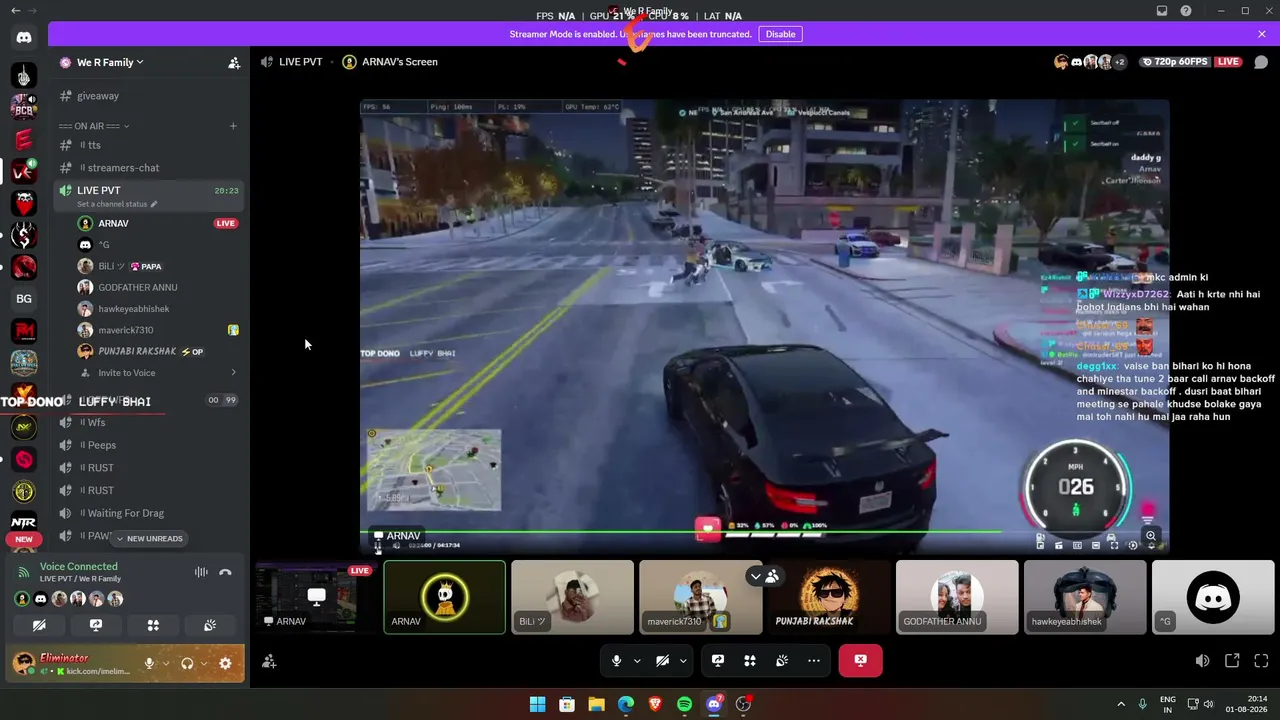Click Voice Connected status text
Screen dimensions: 1280x720
(79, 567)
